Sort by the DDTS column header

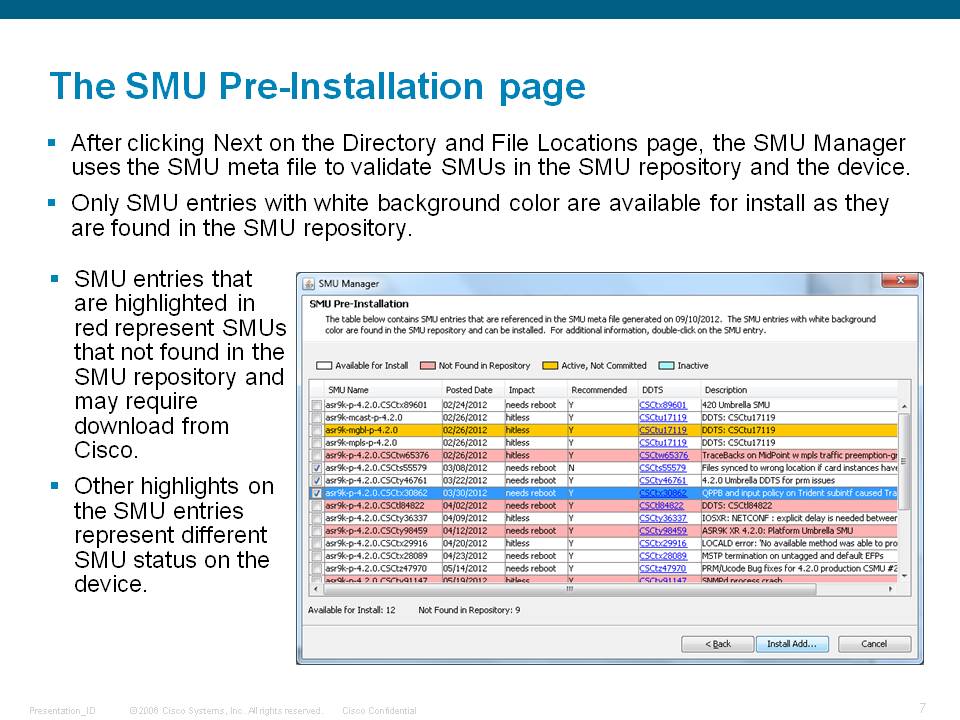click(669, 389)
